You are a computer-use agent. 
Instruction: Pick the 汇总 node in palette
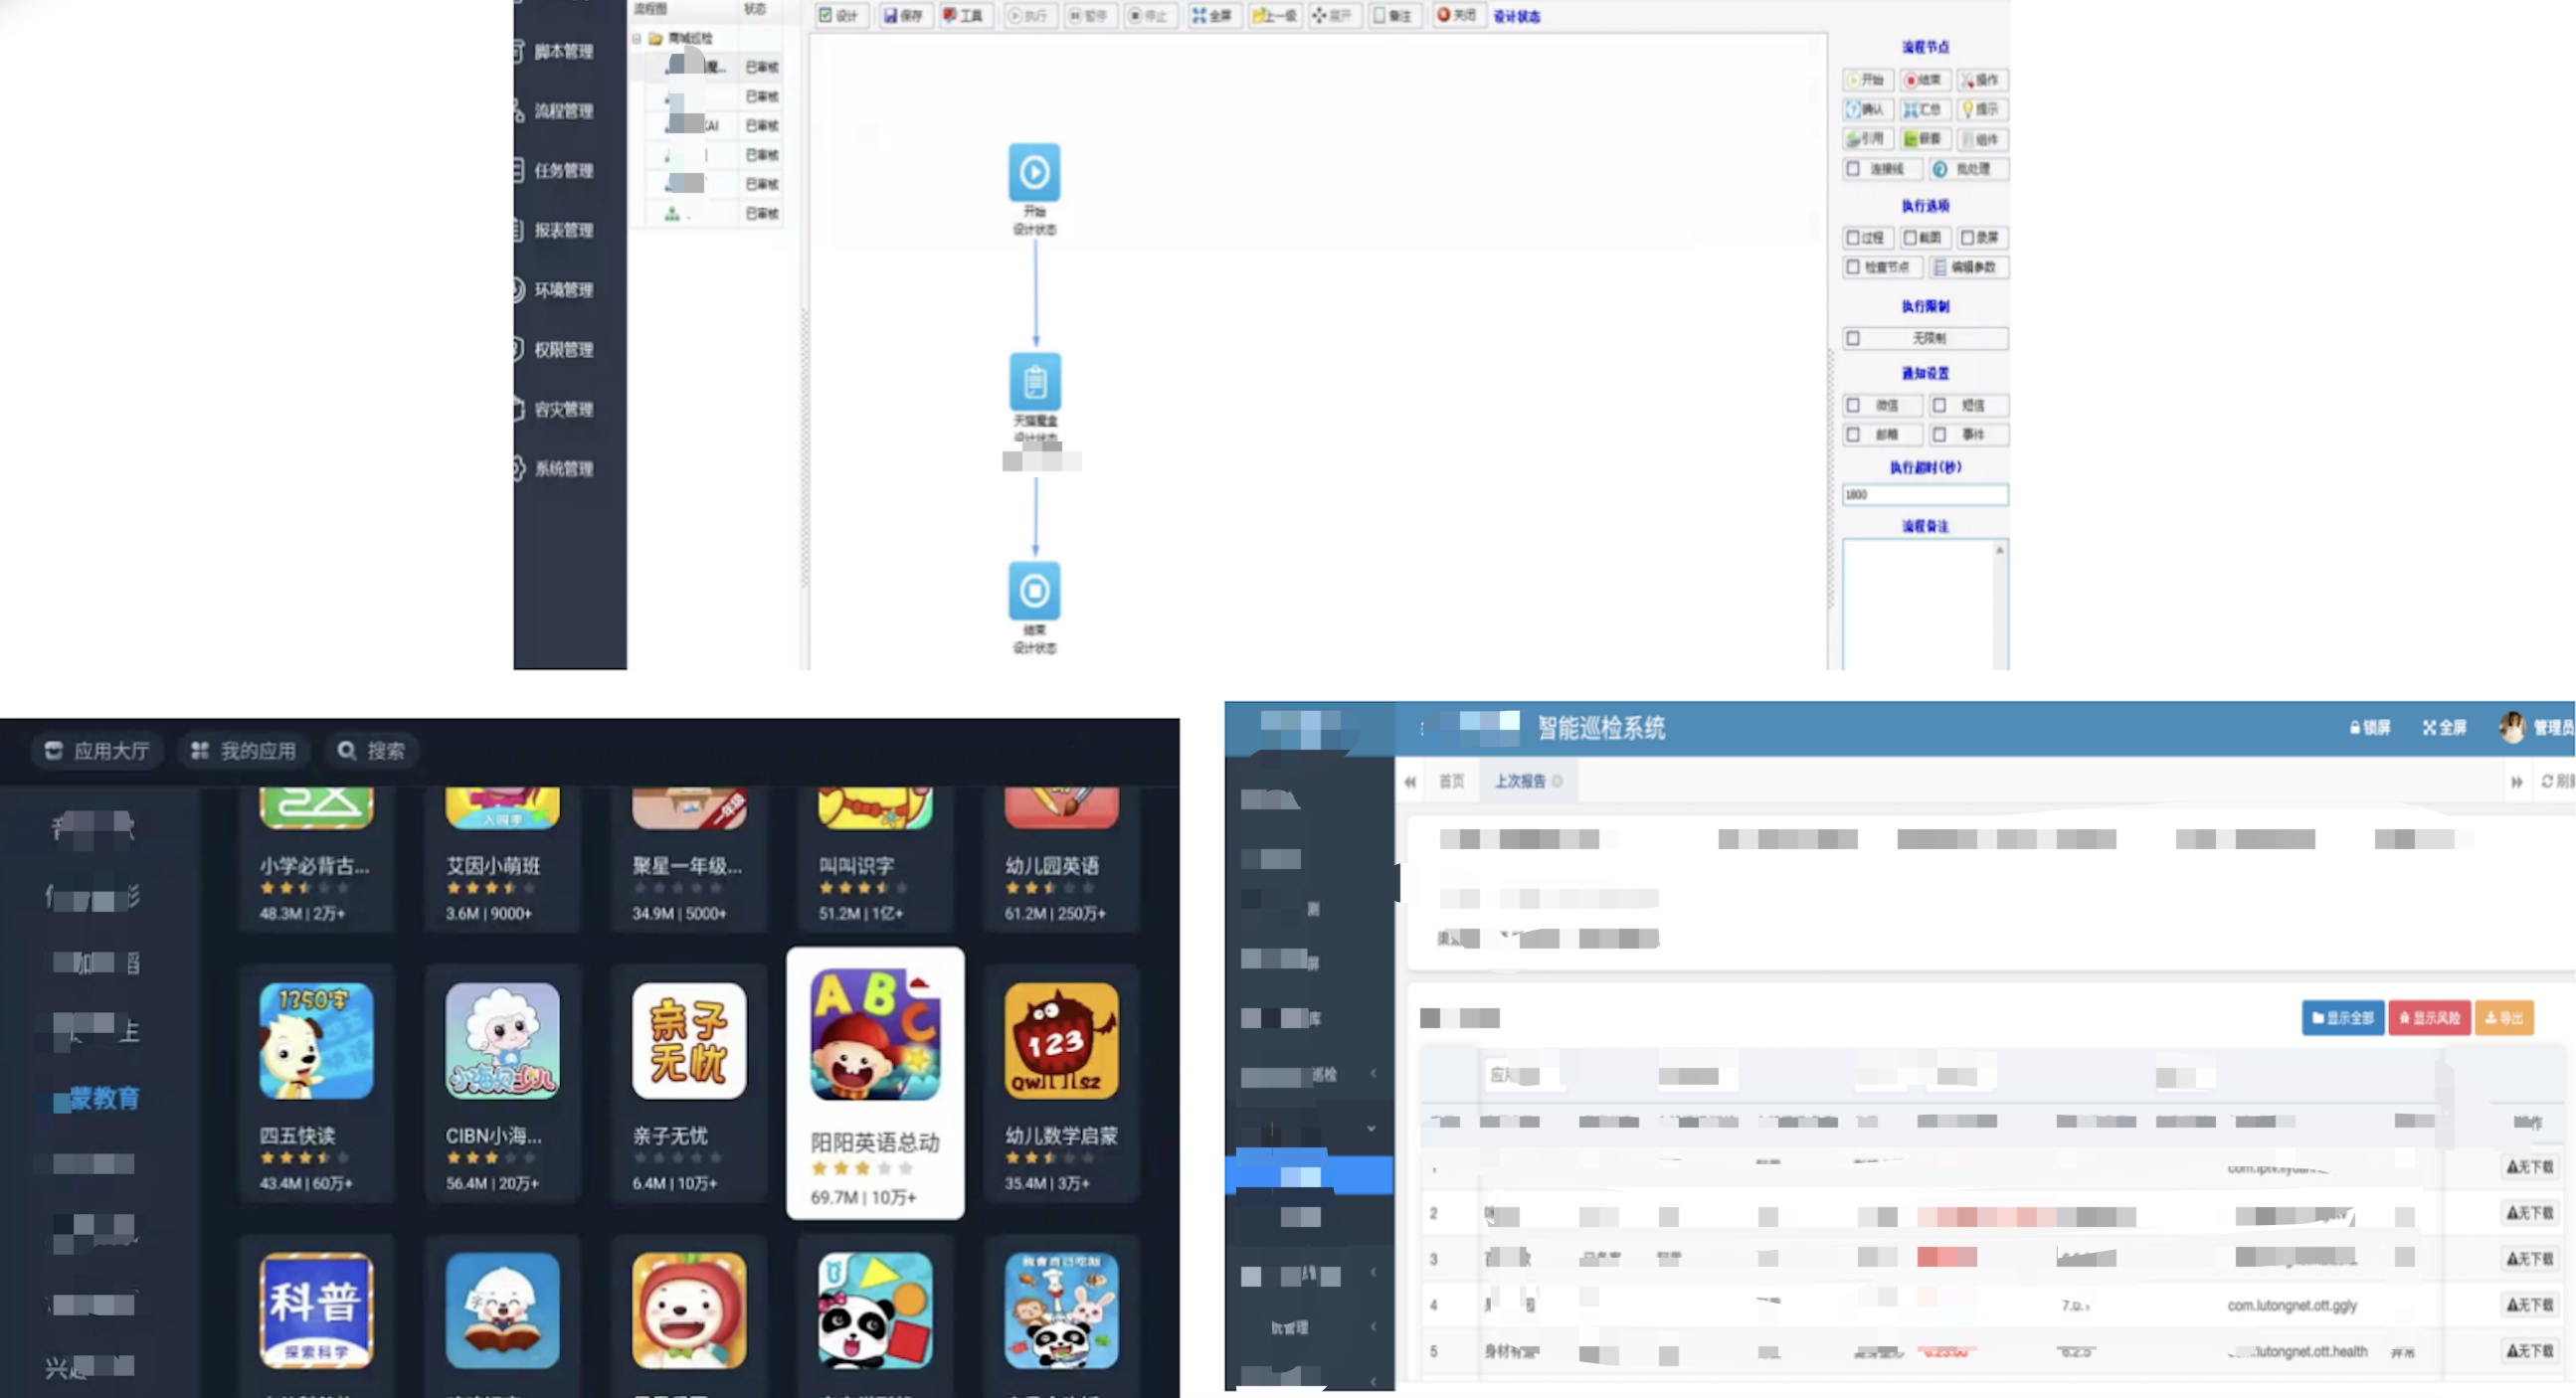(1924, 109)
